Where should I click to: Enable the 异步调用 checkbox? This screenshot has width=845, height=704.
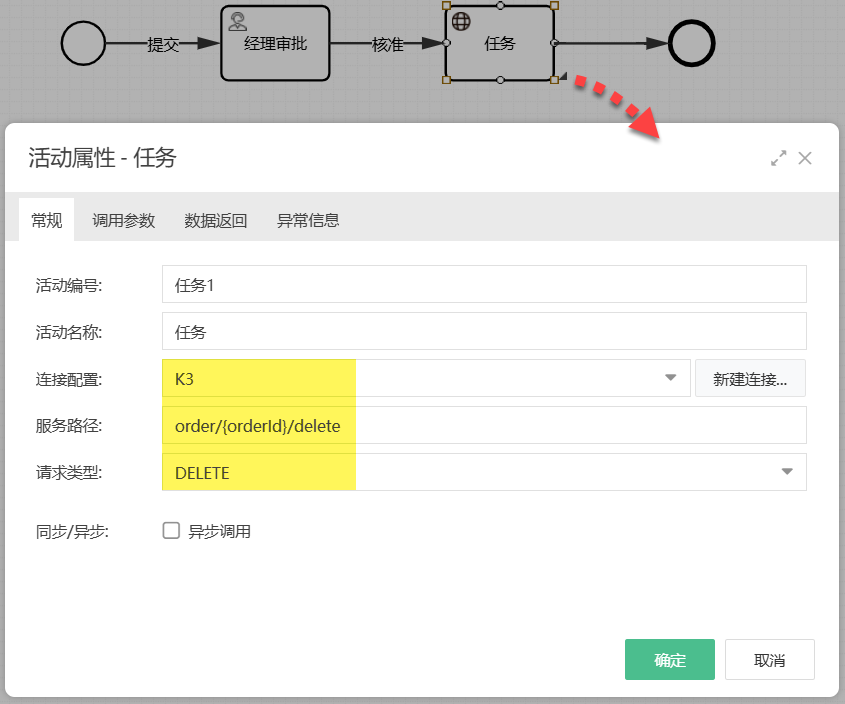[171, 531]
